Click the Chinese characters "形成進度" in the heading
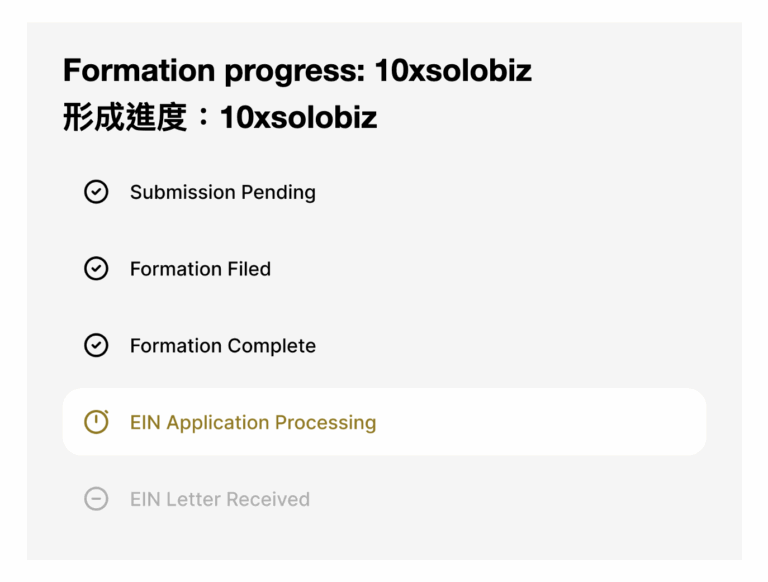 (124, 118)
